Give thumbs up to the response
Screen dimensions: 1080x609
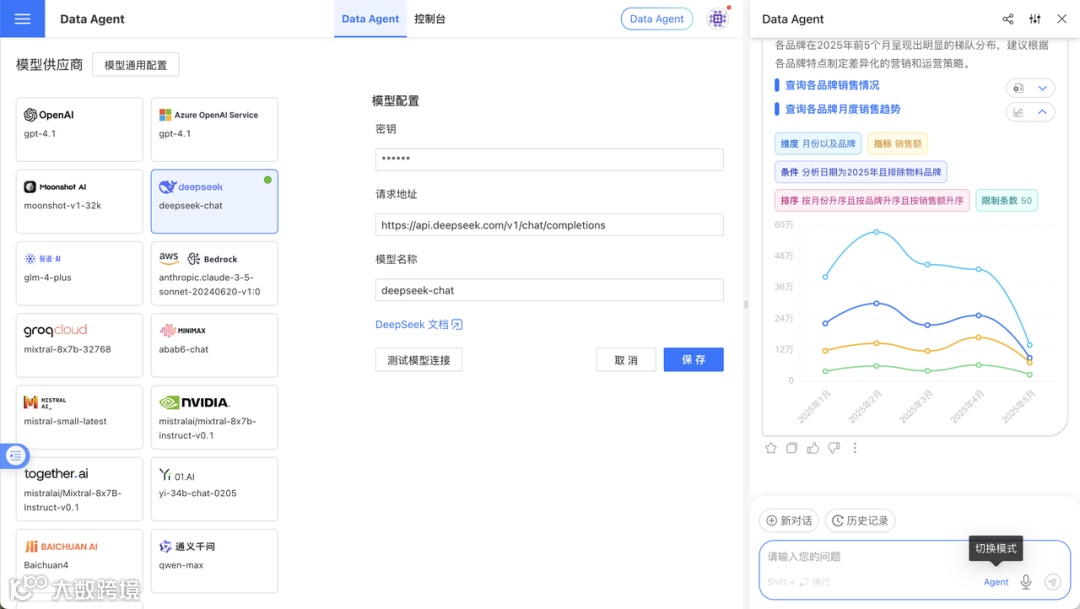[x=813, y=448]
